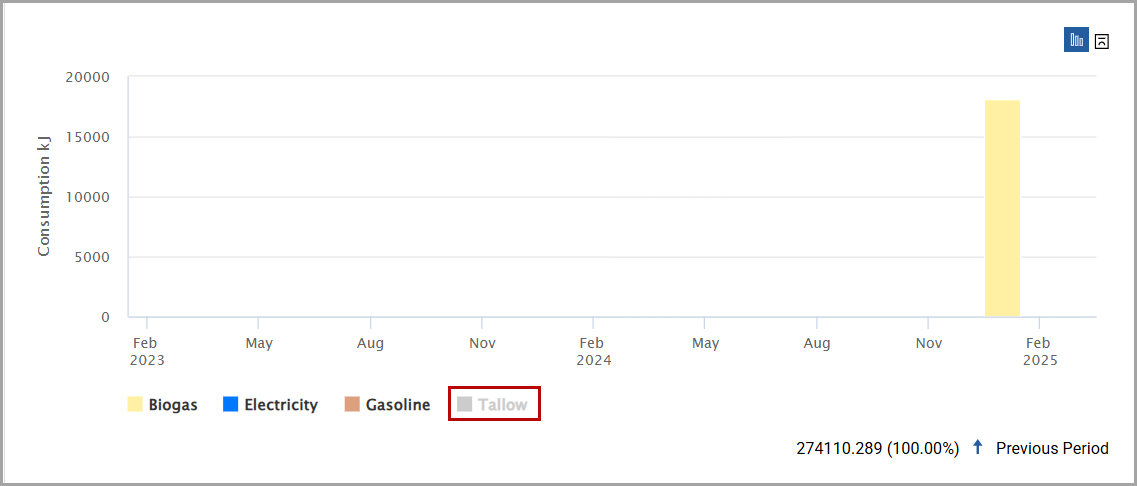Click the 274110.289 (100.00%) value
Image resolution: width=1137 pixels, height=486 pixels.
click(x=877, y=448)
